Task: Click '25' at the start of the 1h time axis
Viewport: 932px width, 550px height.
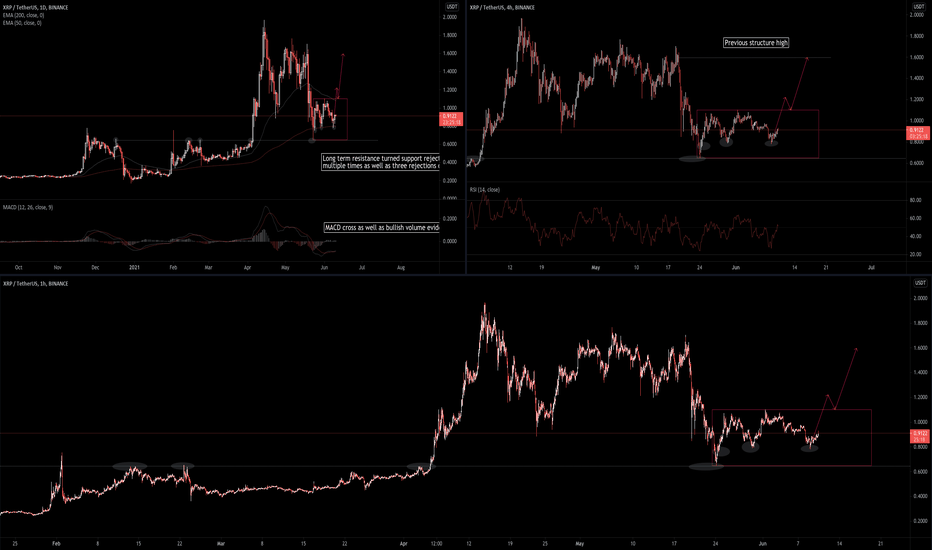Action: (15, 543)
